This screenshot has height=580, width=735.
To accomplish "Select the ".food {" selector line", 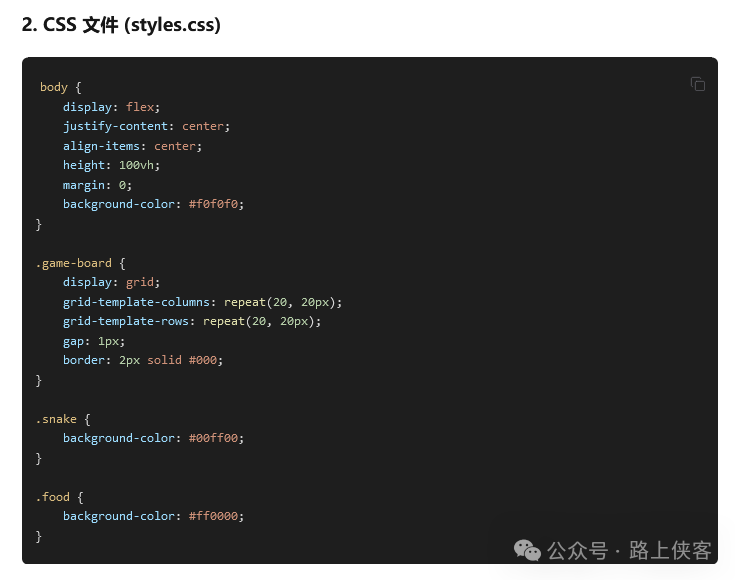I will pos(60,497).
